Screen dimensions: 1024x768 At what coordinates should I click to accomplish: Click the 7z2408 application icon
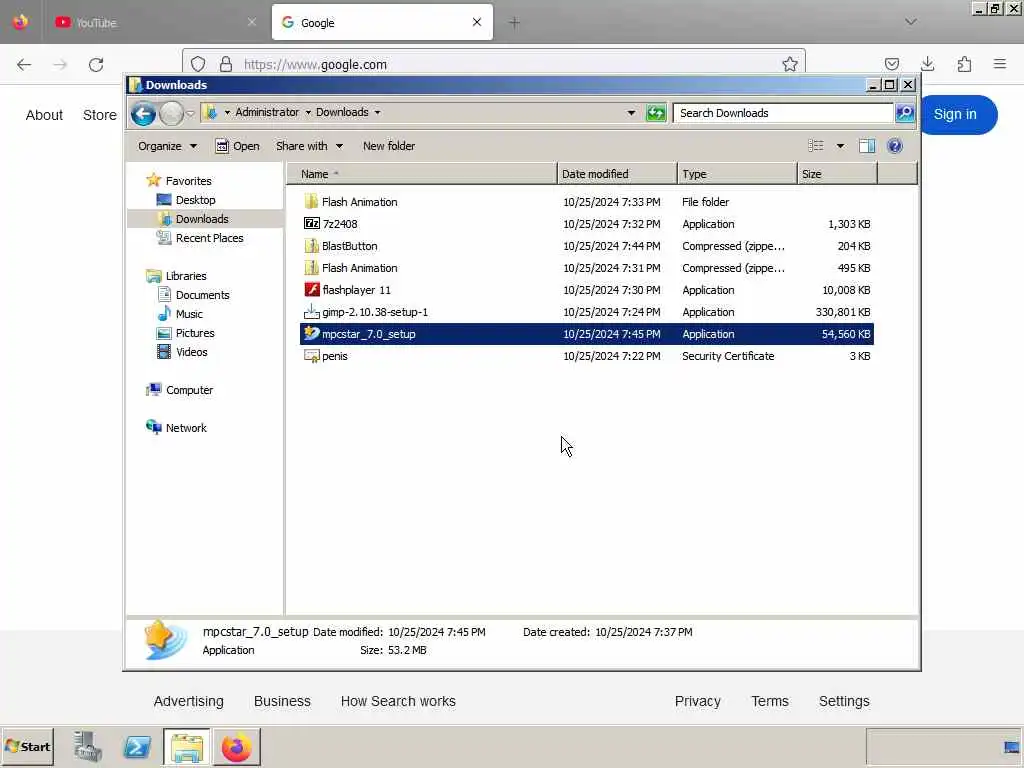click(x=312, y=223)
